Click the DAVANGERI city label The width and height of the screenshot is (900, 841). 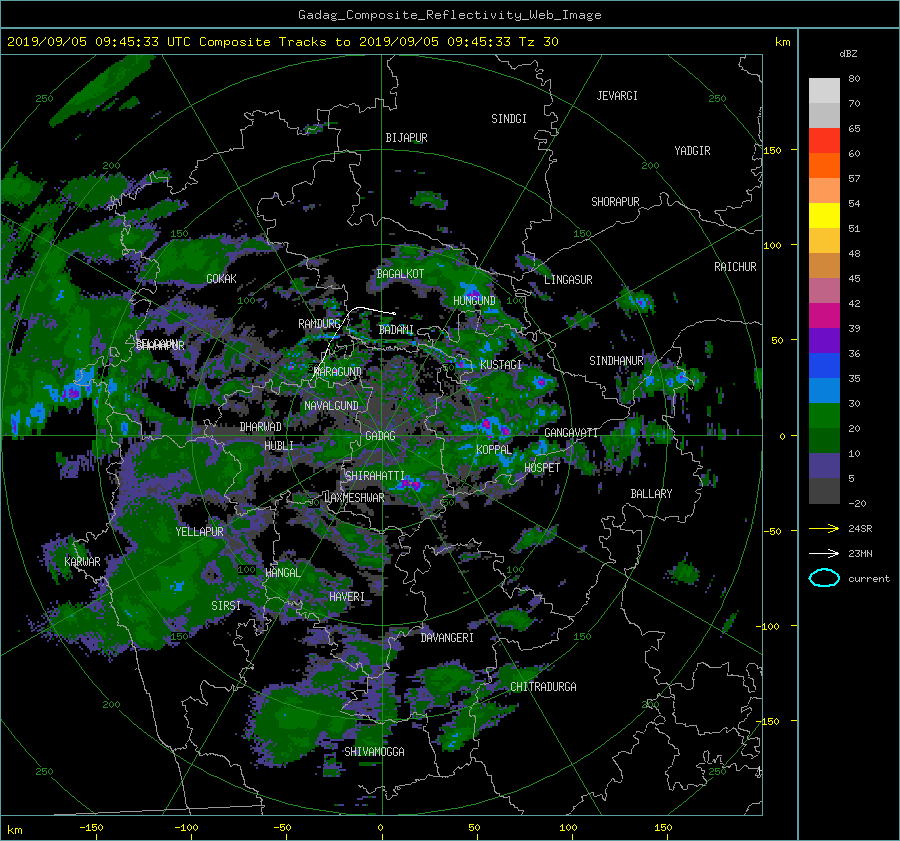coord(447,638)
